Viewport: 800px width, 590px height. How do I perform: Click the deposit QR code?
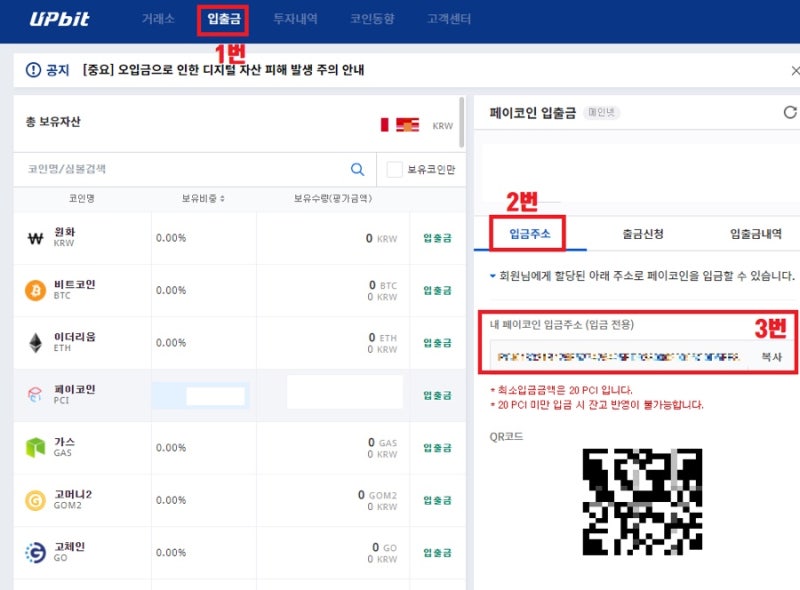tap(642, 502)
